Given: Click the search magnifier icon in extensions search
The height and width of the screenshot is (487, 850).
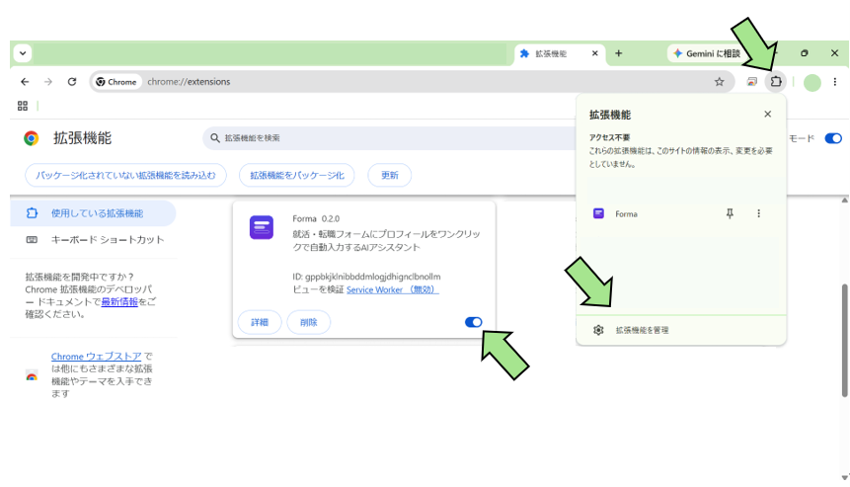Looking at the screenshot, I should tap(215, 138).
